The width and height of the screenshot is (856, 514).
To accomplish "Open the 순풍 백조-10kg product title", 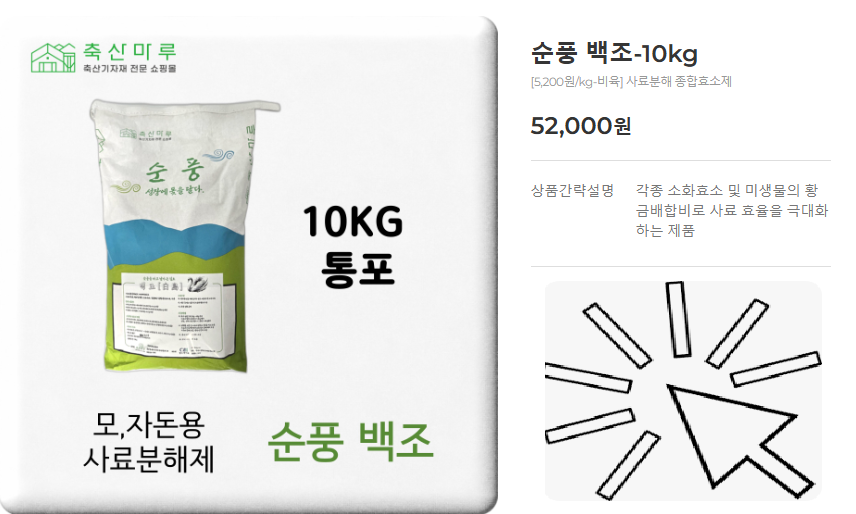I will (x=614, y=53).
